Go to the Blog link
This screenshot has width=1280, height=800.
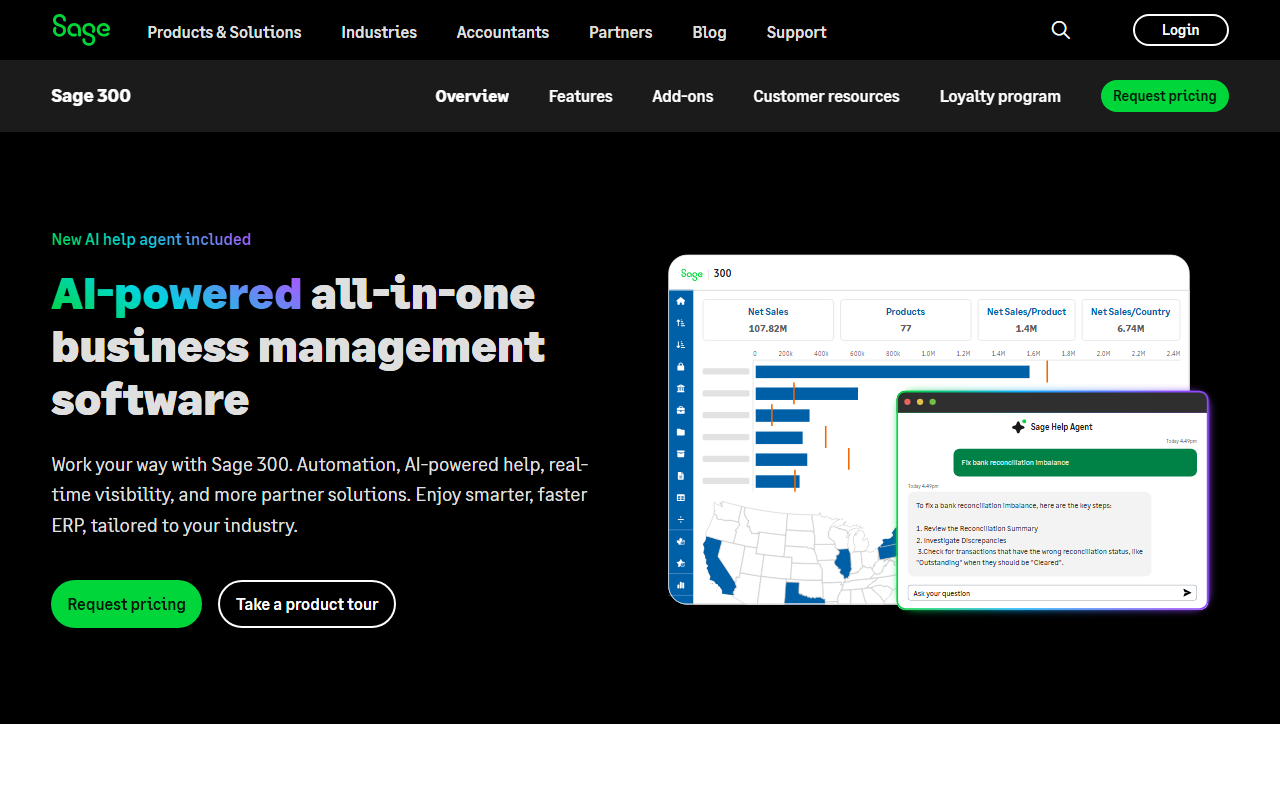[709, 32]
